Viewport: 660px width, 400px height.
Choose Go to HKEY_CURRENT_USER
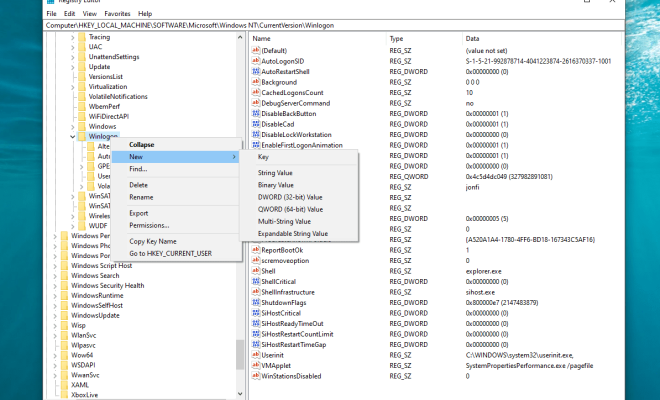click(176, 253)
